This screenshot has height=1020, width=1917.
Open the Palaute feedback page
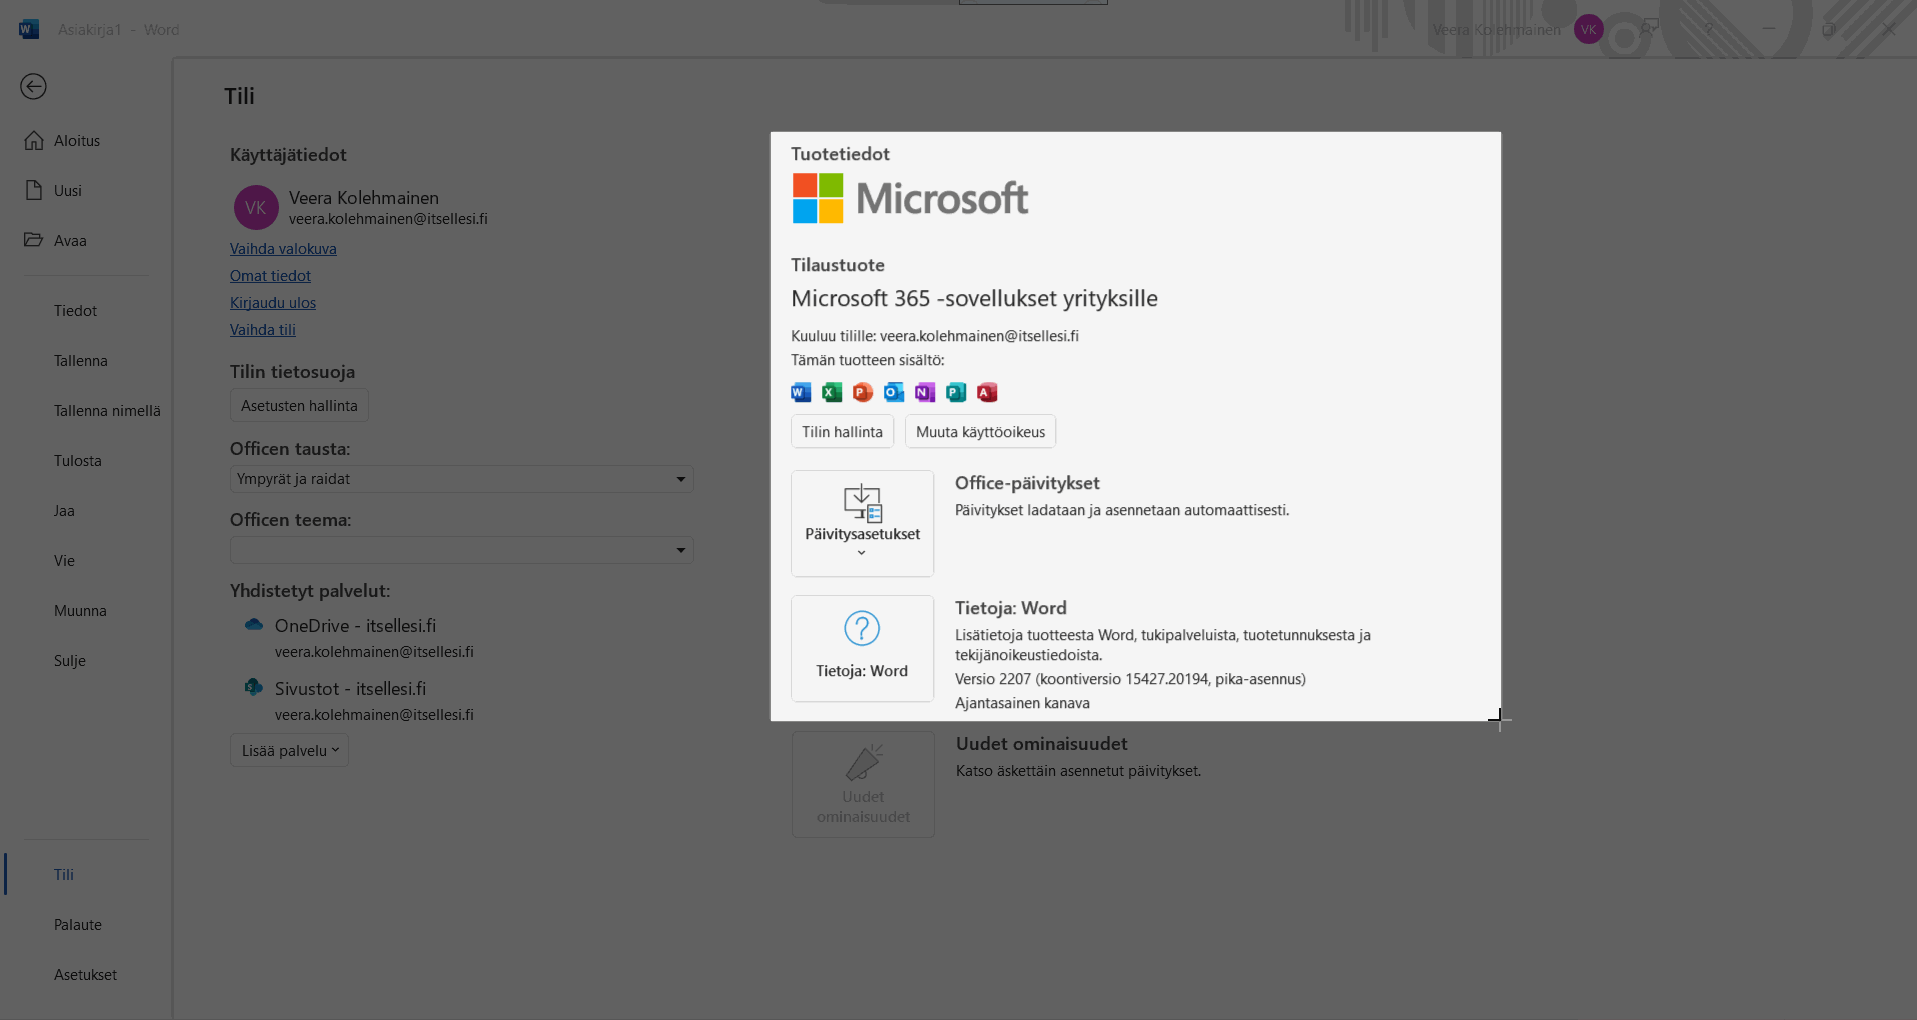click(78, 925)
